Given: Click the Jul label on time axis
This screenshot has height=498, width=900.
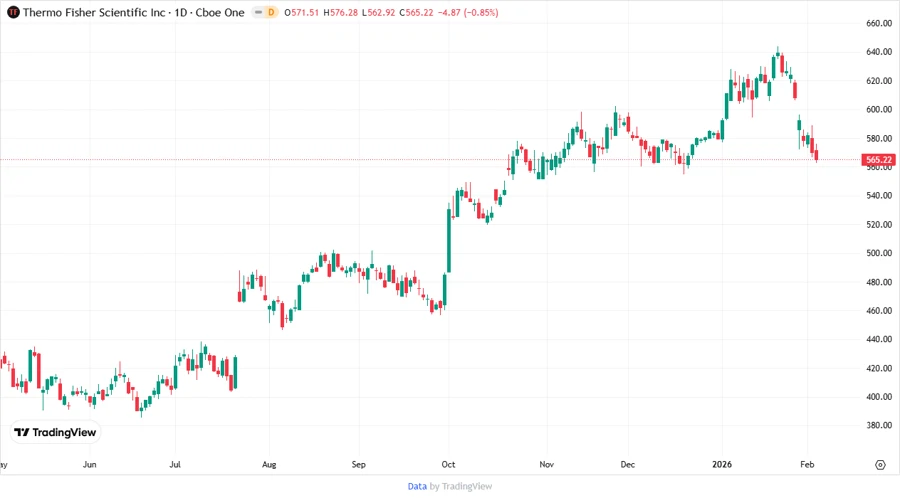Looking at the screenshot, I should point(175,464).
